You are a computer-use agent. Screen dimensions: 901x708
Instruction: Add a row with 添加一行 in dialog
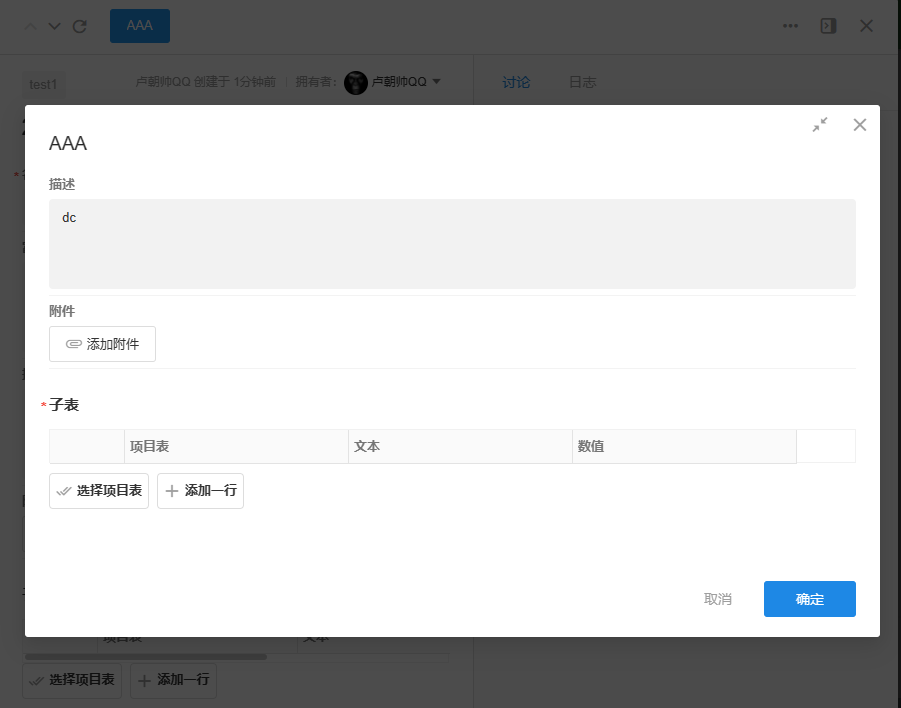(200, 491)
